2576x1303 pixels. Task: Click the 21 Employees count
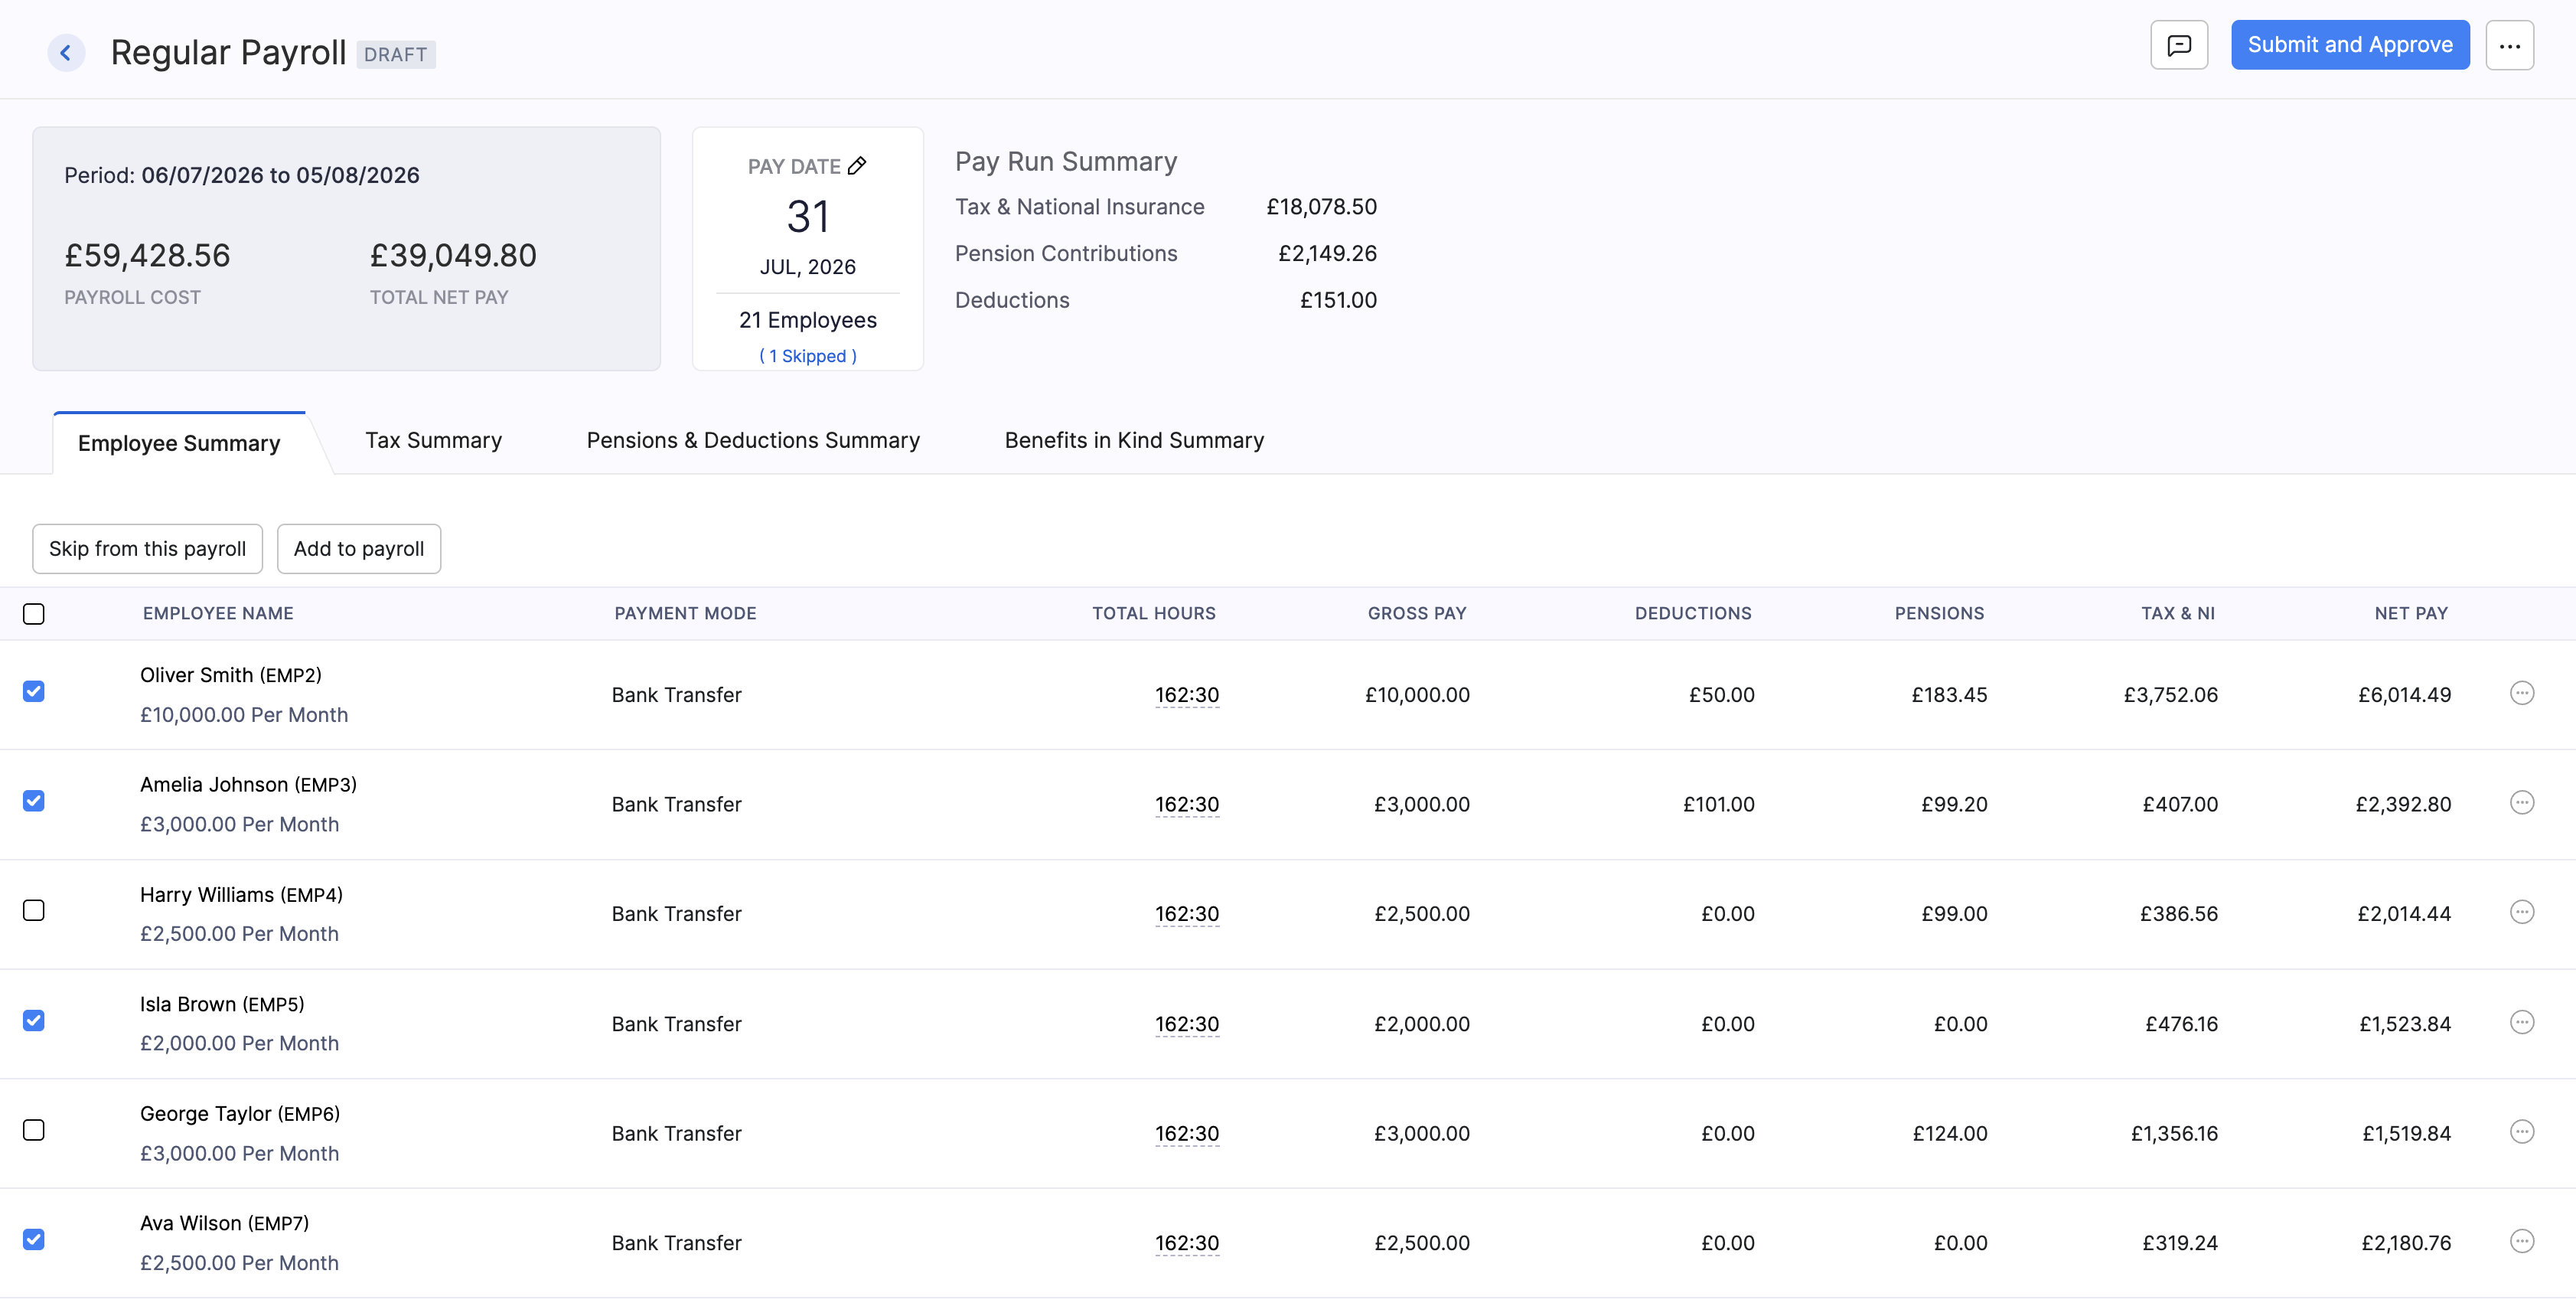coord(808,320)
